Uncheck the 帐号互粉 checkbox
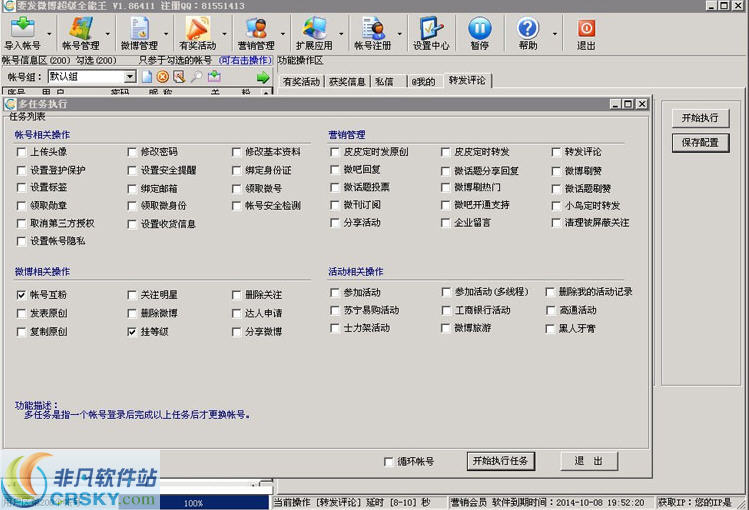This screenshot has height=510, width=749. tap(22, 295)
